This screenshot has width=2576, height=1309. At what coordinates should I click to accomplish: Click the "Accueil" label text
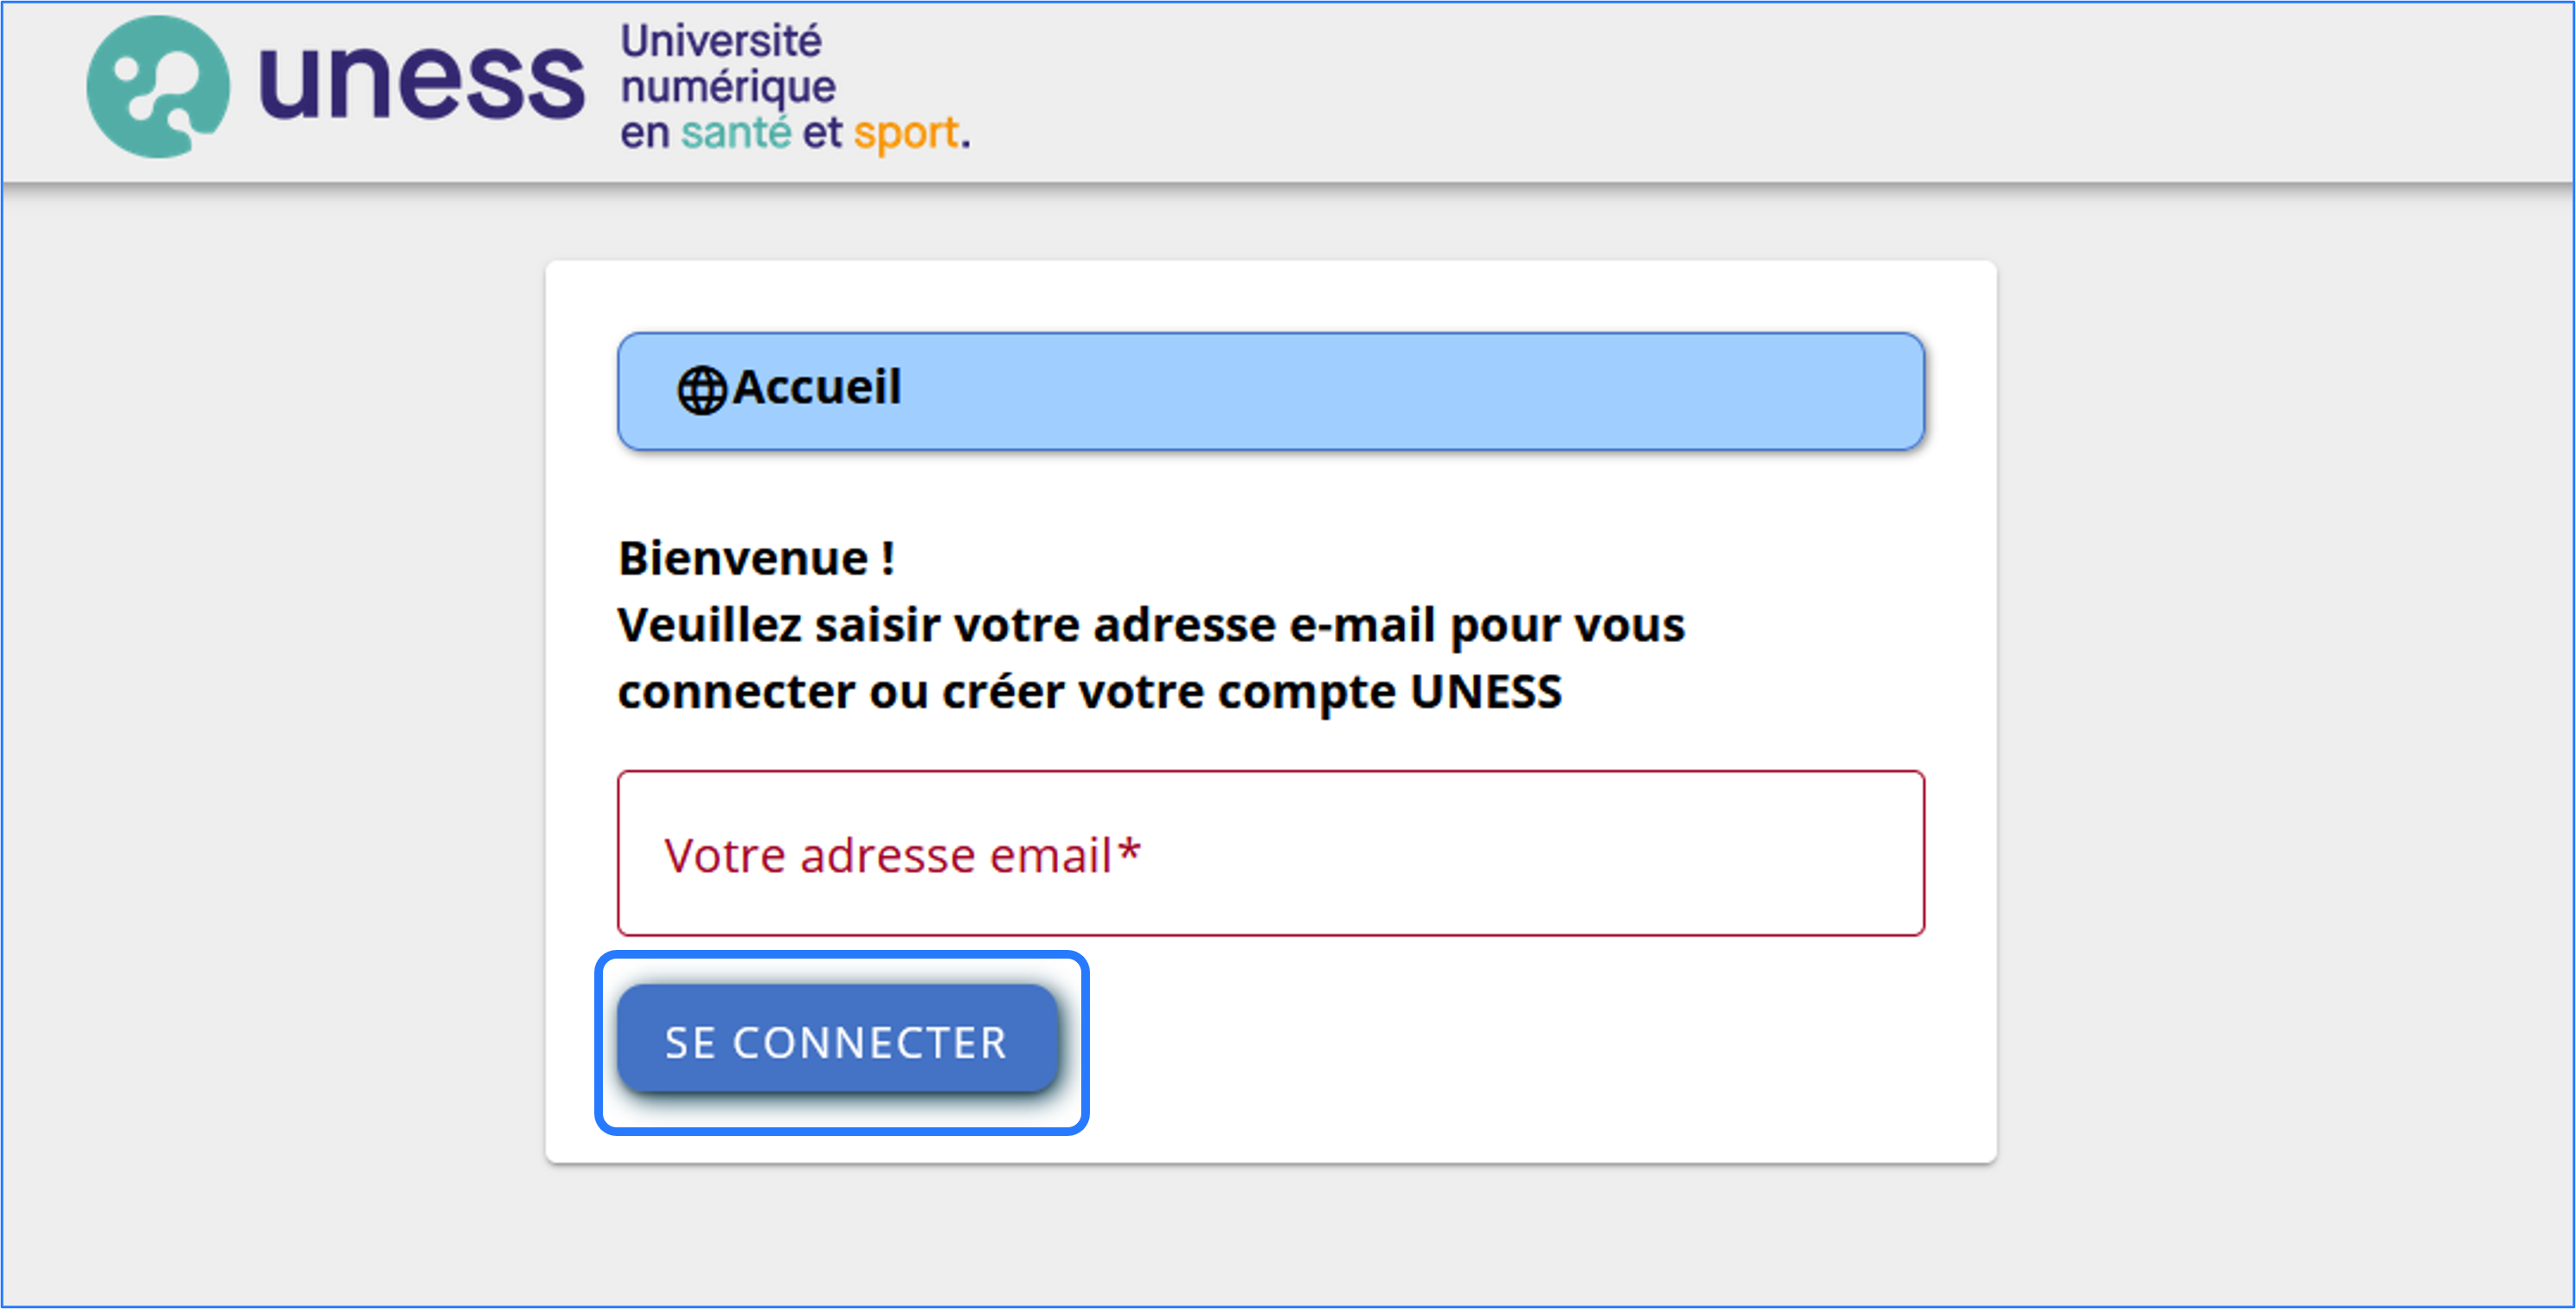click(817, 388)
